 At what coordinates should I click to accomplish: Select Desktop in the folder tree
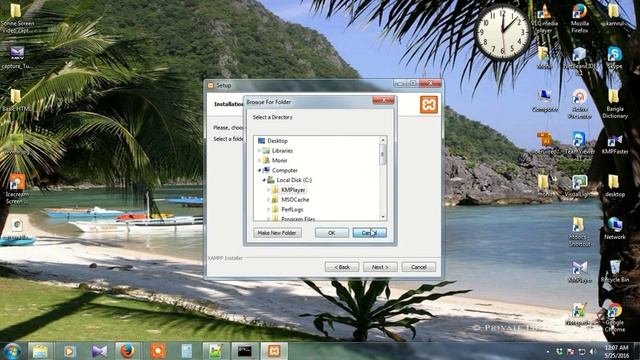point(277,141)
